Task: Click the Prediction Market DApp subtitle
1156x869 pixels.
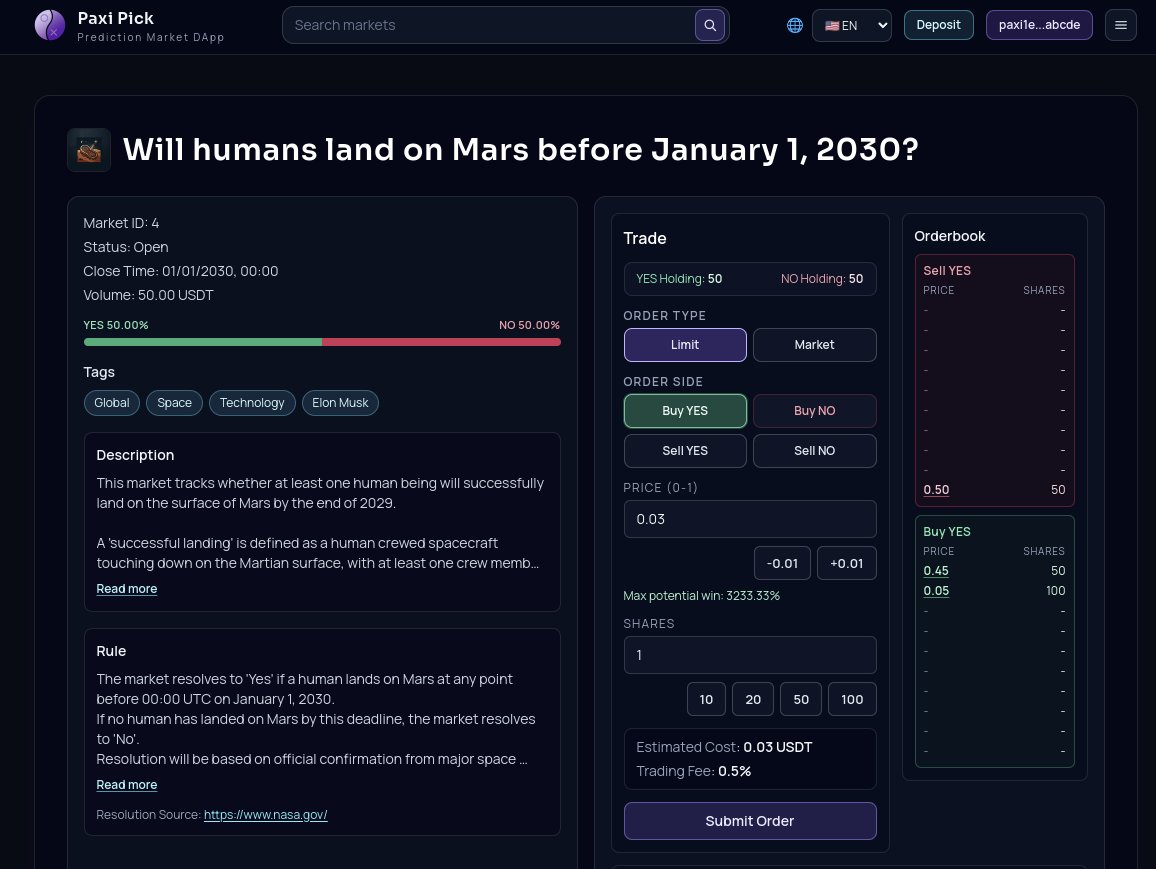Action: coord(150,38)
